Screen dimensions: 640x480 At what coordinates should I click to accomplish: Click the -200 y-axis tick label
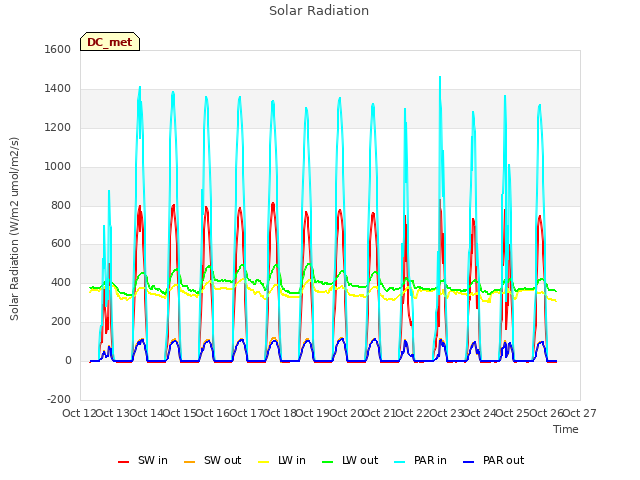(59, 400)
